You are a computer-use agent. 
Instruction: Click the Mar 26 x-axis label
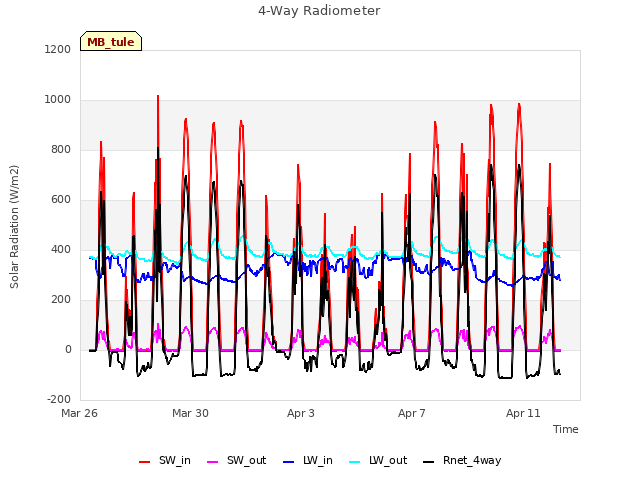80,413
